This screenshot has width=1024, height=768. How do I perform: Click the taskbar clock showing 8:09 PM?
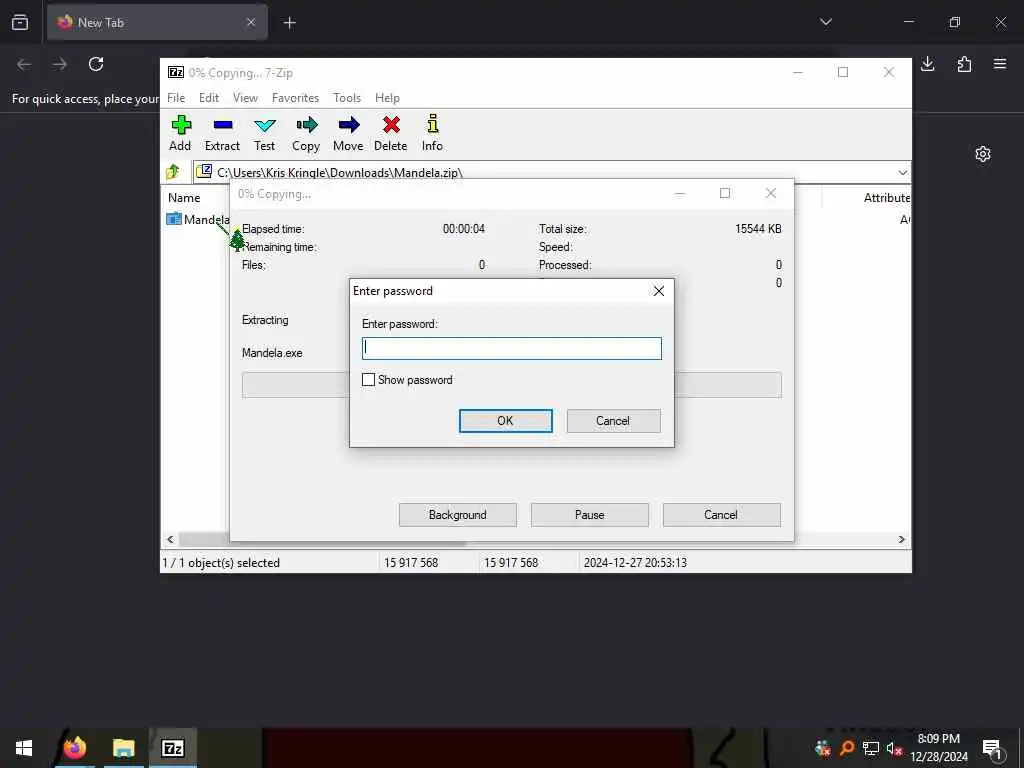click(939, 748)
